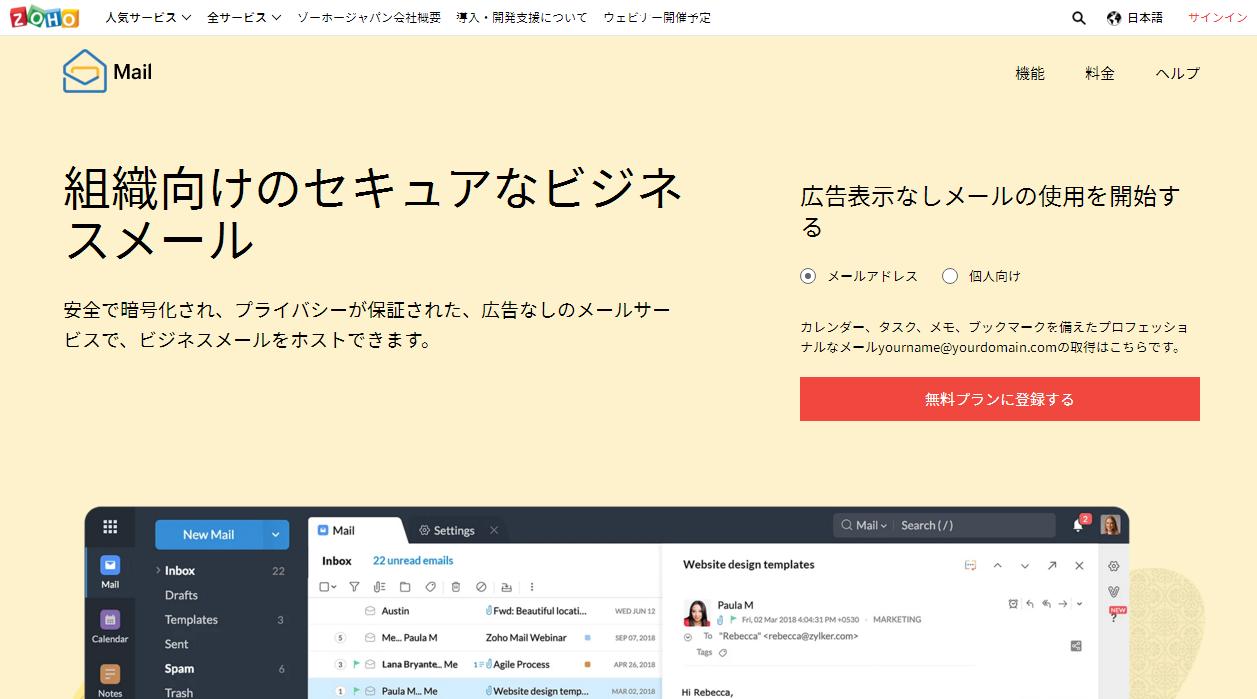Open the Templates folder
1257x699 pixels.
[191, 620]
